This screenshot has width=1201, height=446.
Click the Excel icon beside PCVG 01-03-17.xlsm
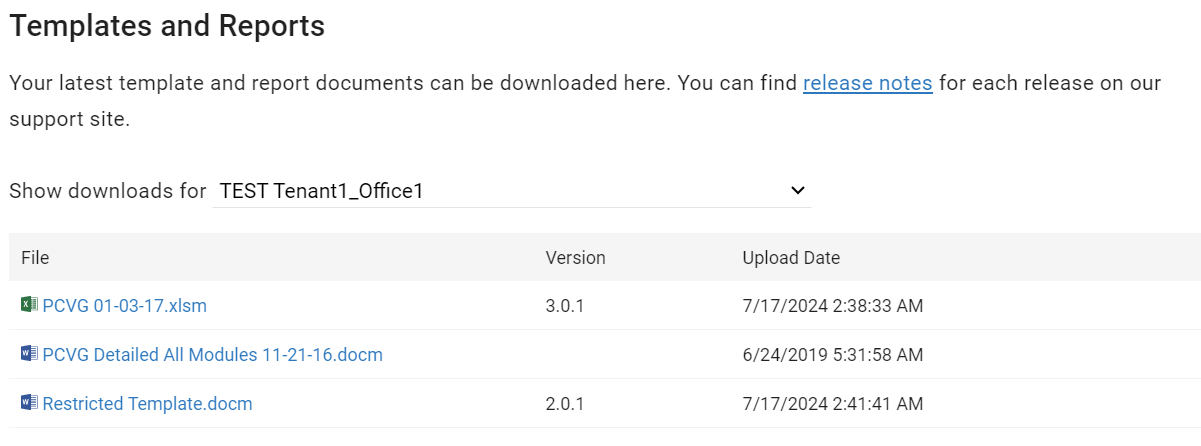(x=29, y=305)
